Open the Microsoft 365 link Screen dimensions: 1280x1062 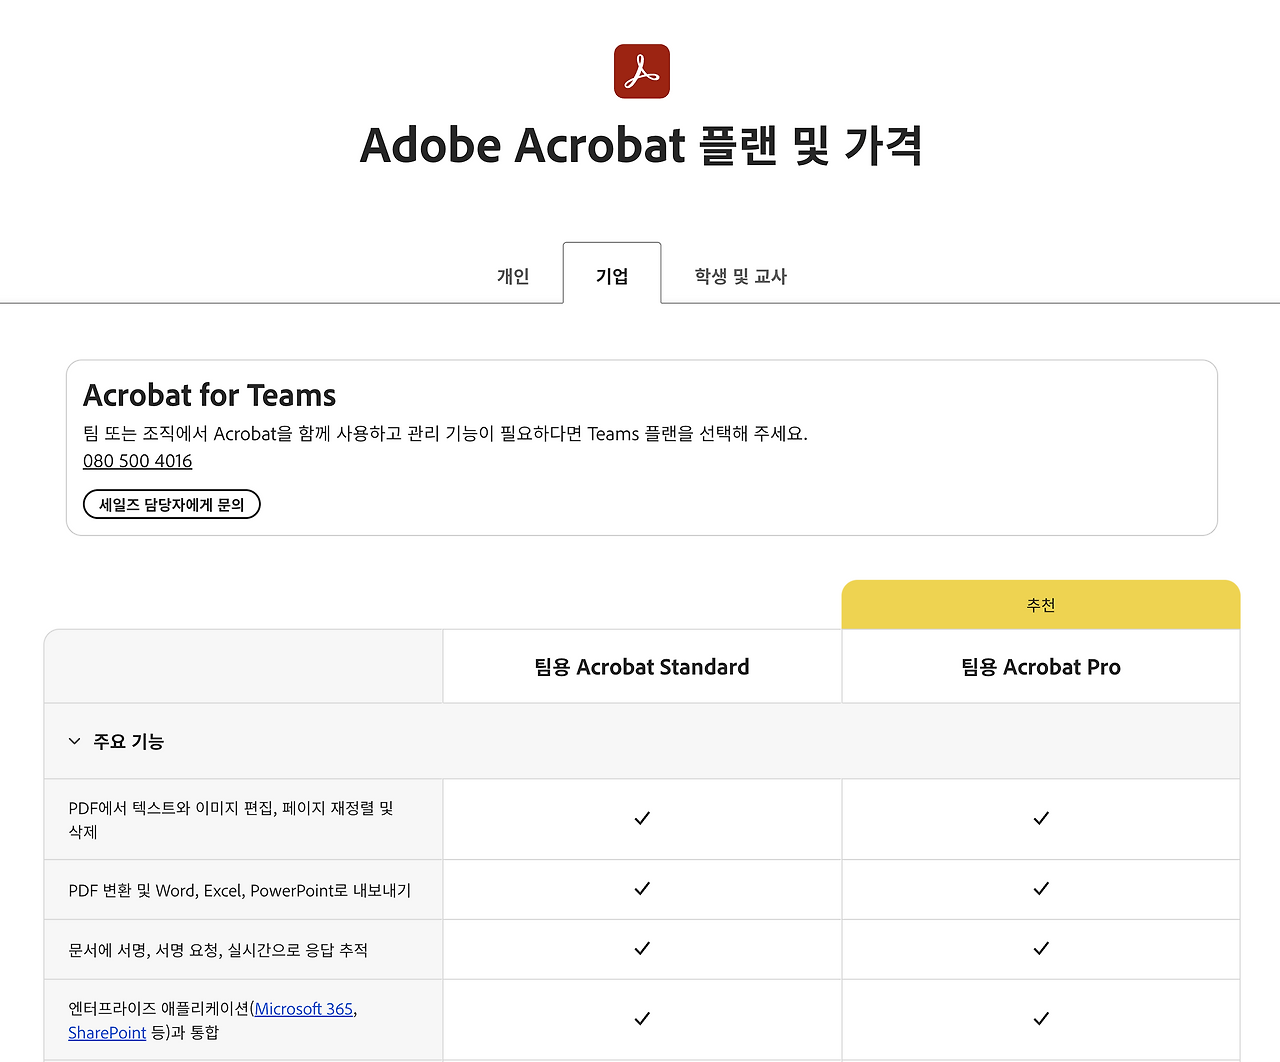click(x=304, y=1009)
